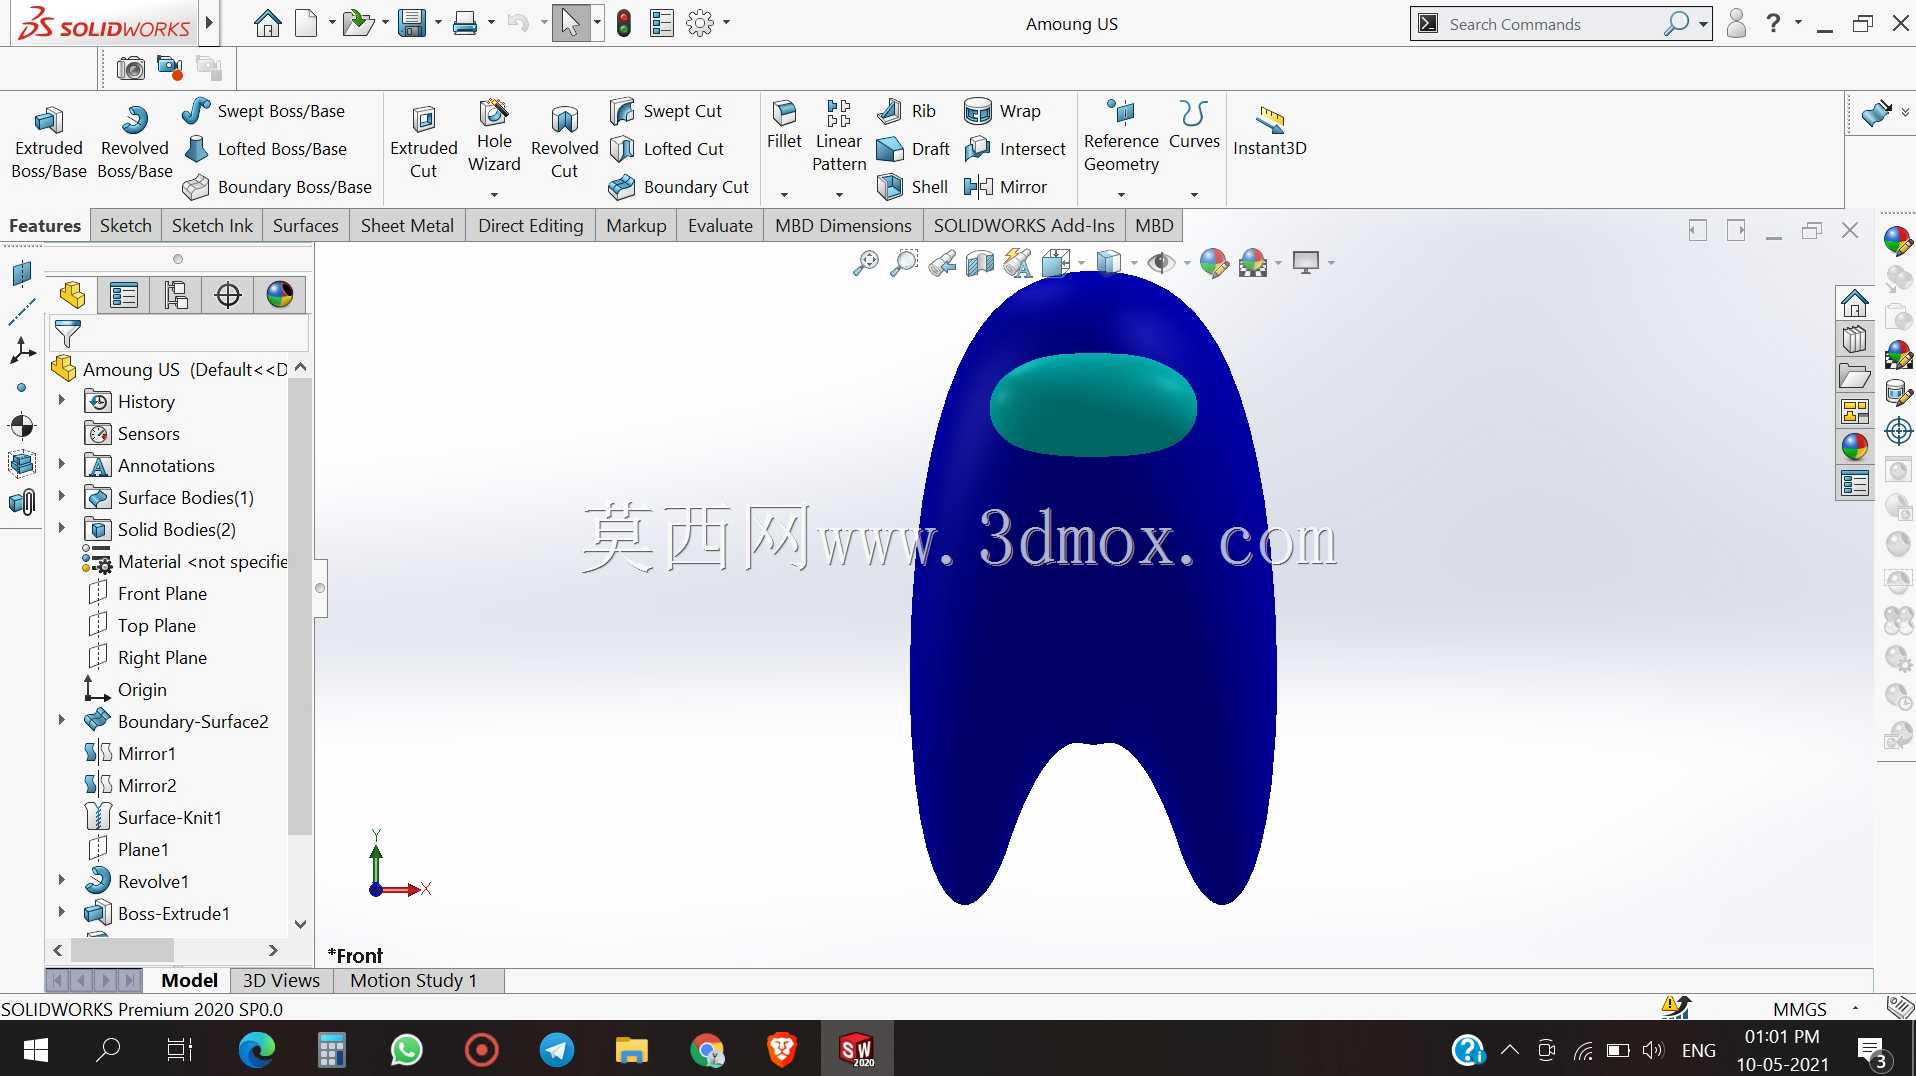Select the Draft feature
The width and height of the screenshot is (1916, 1076).
913,149
